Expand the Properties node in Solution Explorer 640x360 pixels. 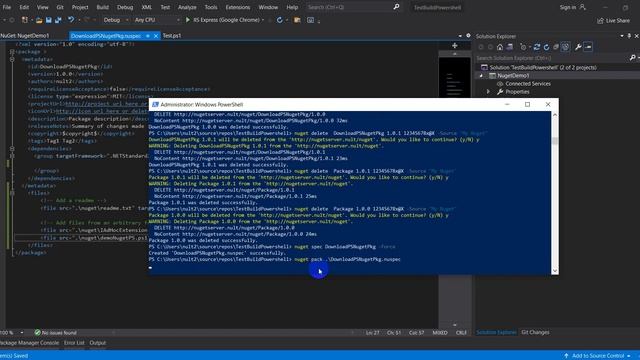(x=489, y=92)
